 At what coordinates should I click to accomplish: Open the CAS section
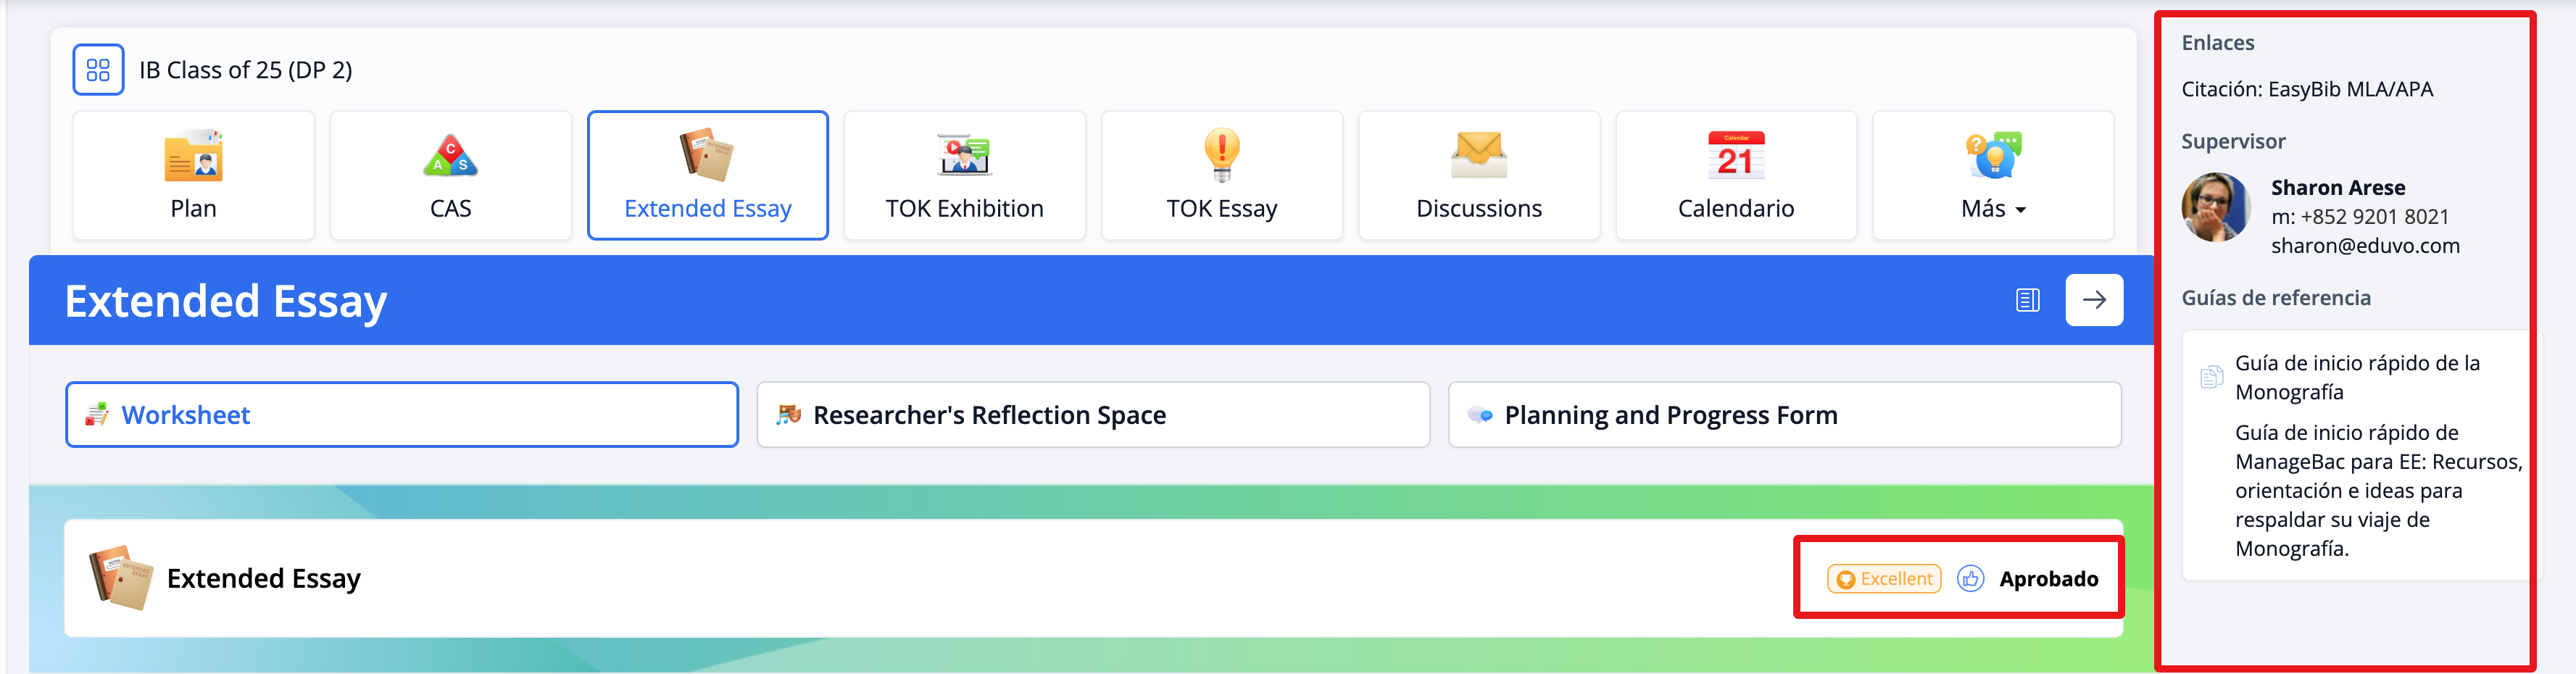450,176
